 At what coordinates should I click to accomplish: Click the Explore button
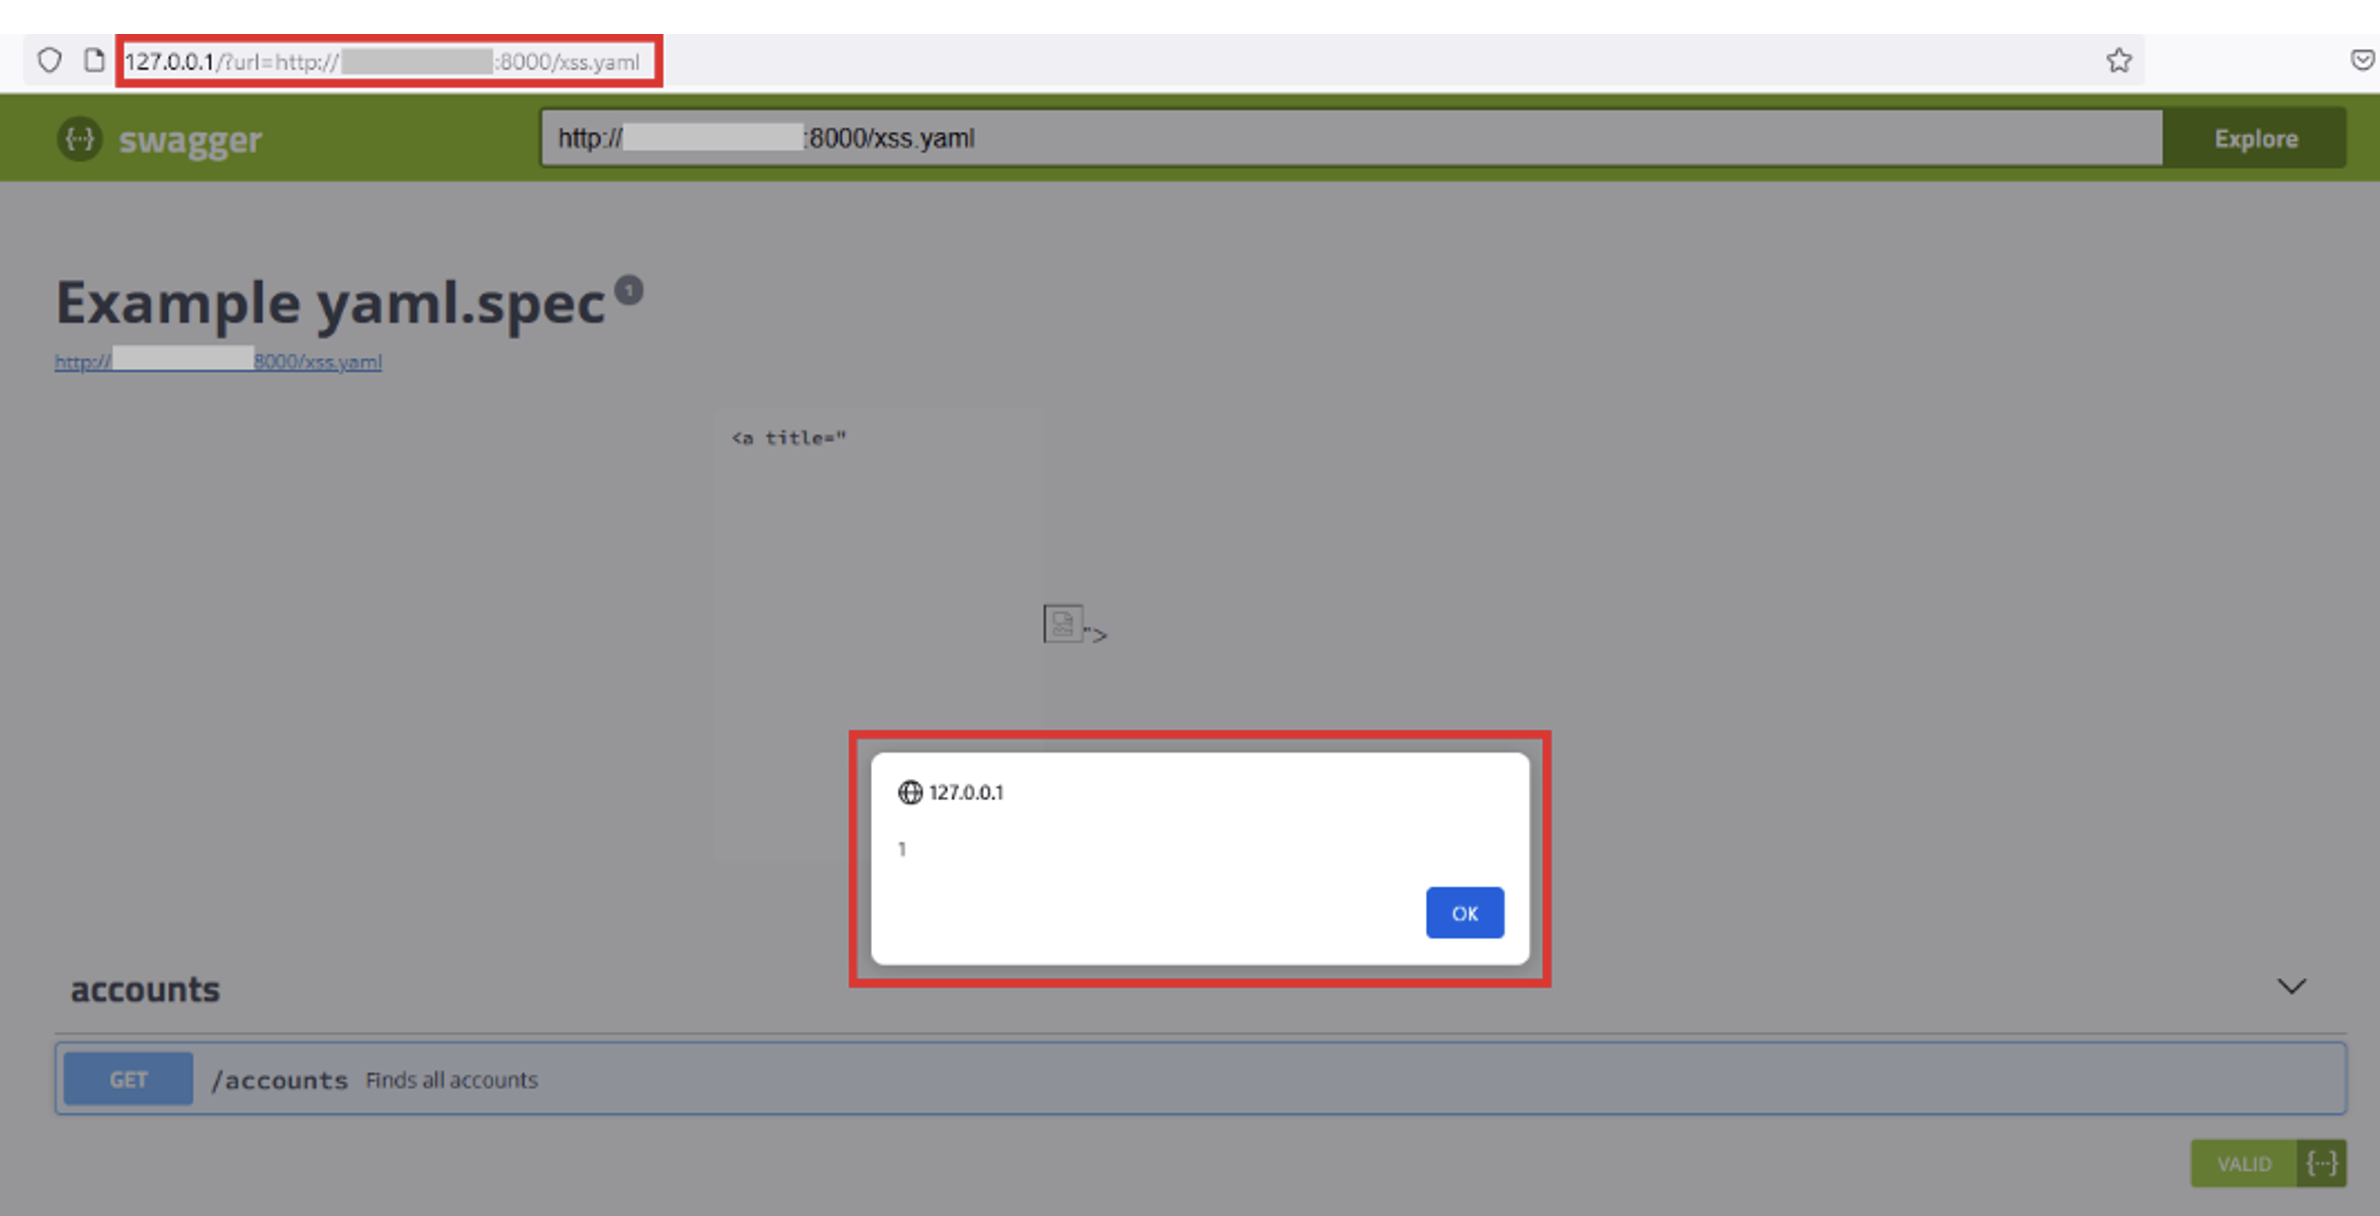[2255, 139]
